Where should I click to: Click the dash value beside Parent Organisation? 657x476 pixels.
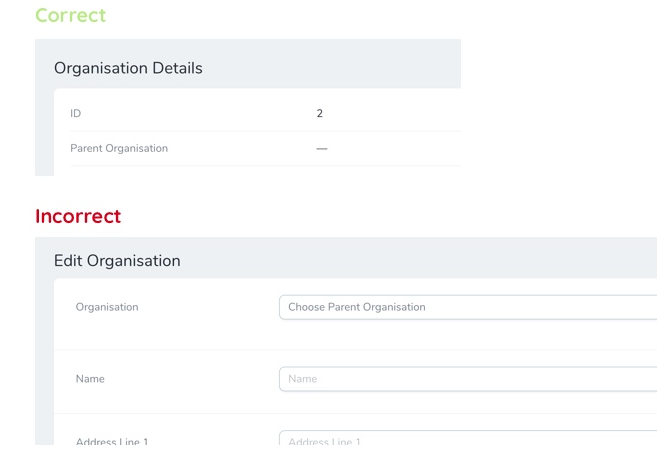click(322, 149)
